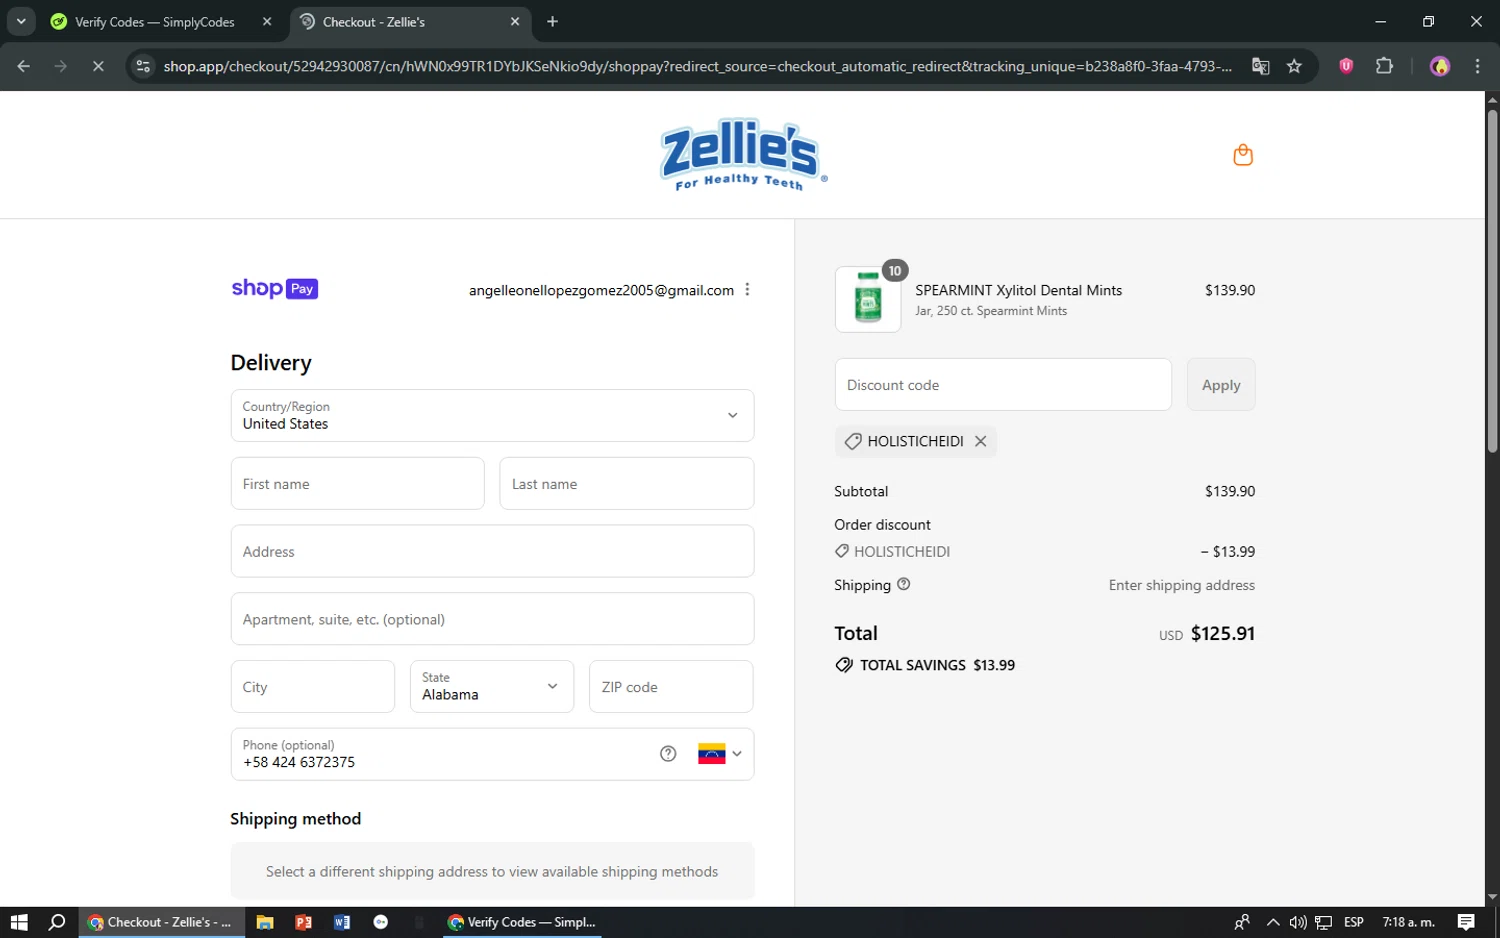Click the Shop Pay logo

275,289
